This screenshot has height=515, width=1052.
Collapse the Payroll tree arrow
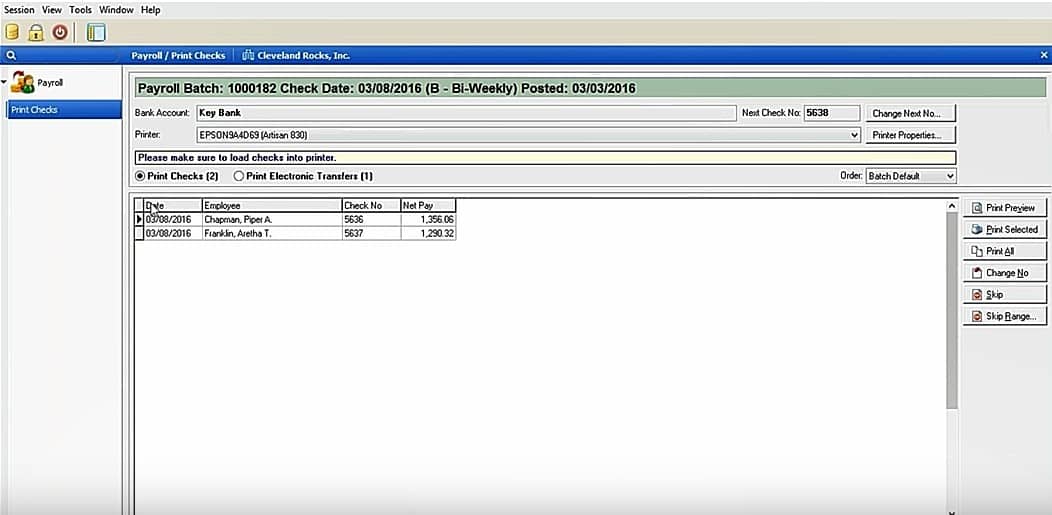coord(5,82)
